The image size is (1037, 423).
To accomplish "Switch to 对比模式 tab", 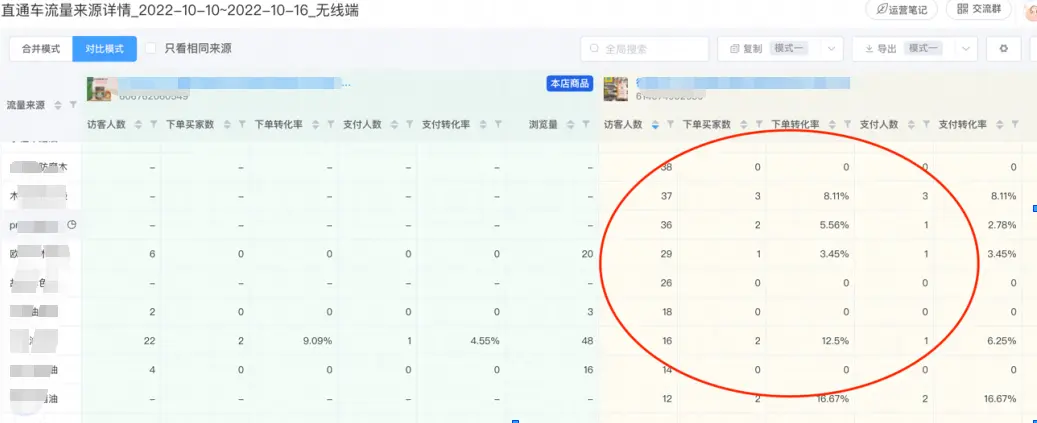I will [x=104, y=49].
